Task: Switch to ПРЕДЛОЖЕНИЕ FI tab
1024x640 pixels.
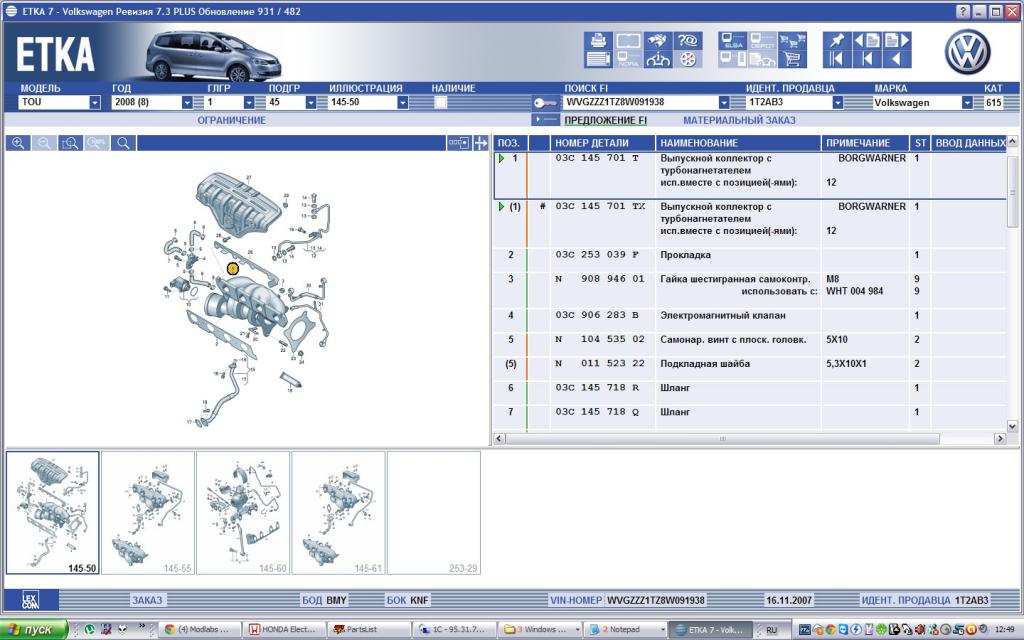Action: 605,120
